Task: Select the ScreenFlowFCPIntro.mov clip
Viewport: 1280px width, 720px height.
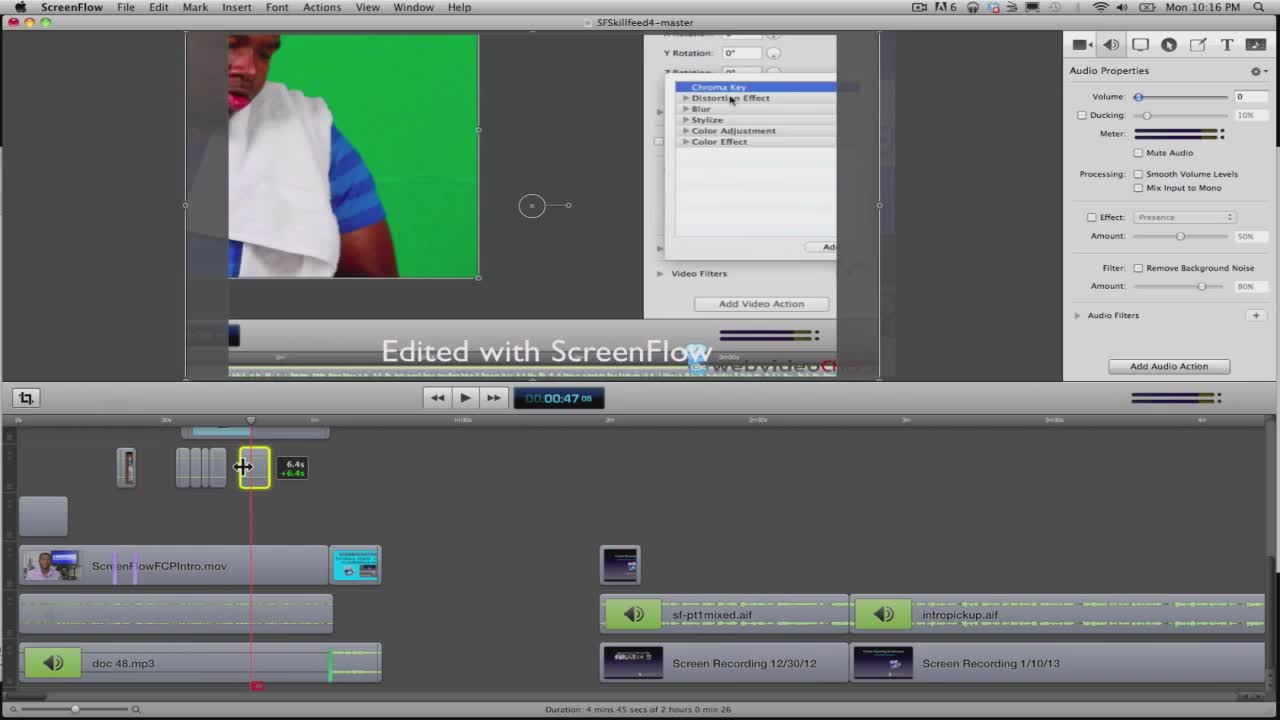Action: point(173,566)
